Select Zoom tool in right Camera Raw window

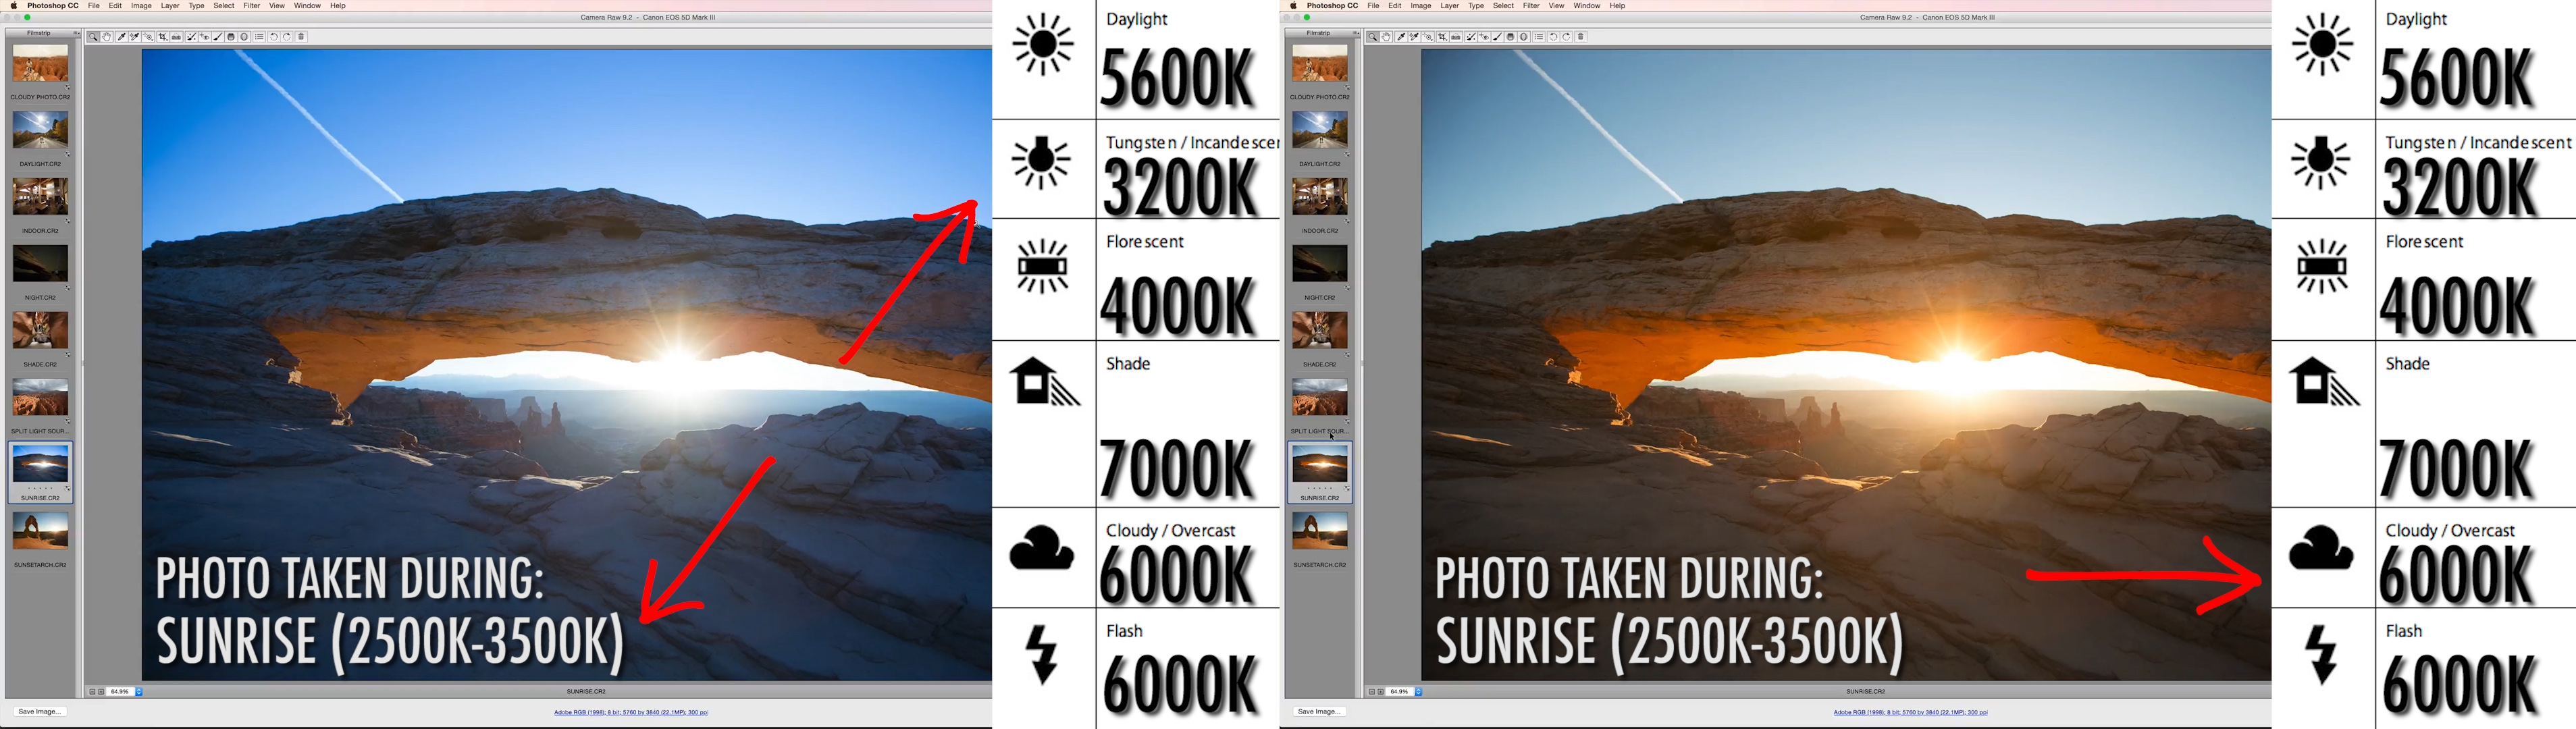(1373, 37)
